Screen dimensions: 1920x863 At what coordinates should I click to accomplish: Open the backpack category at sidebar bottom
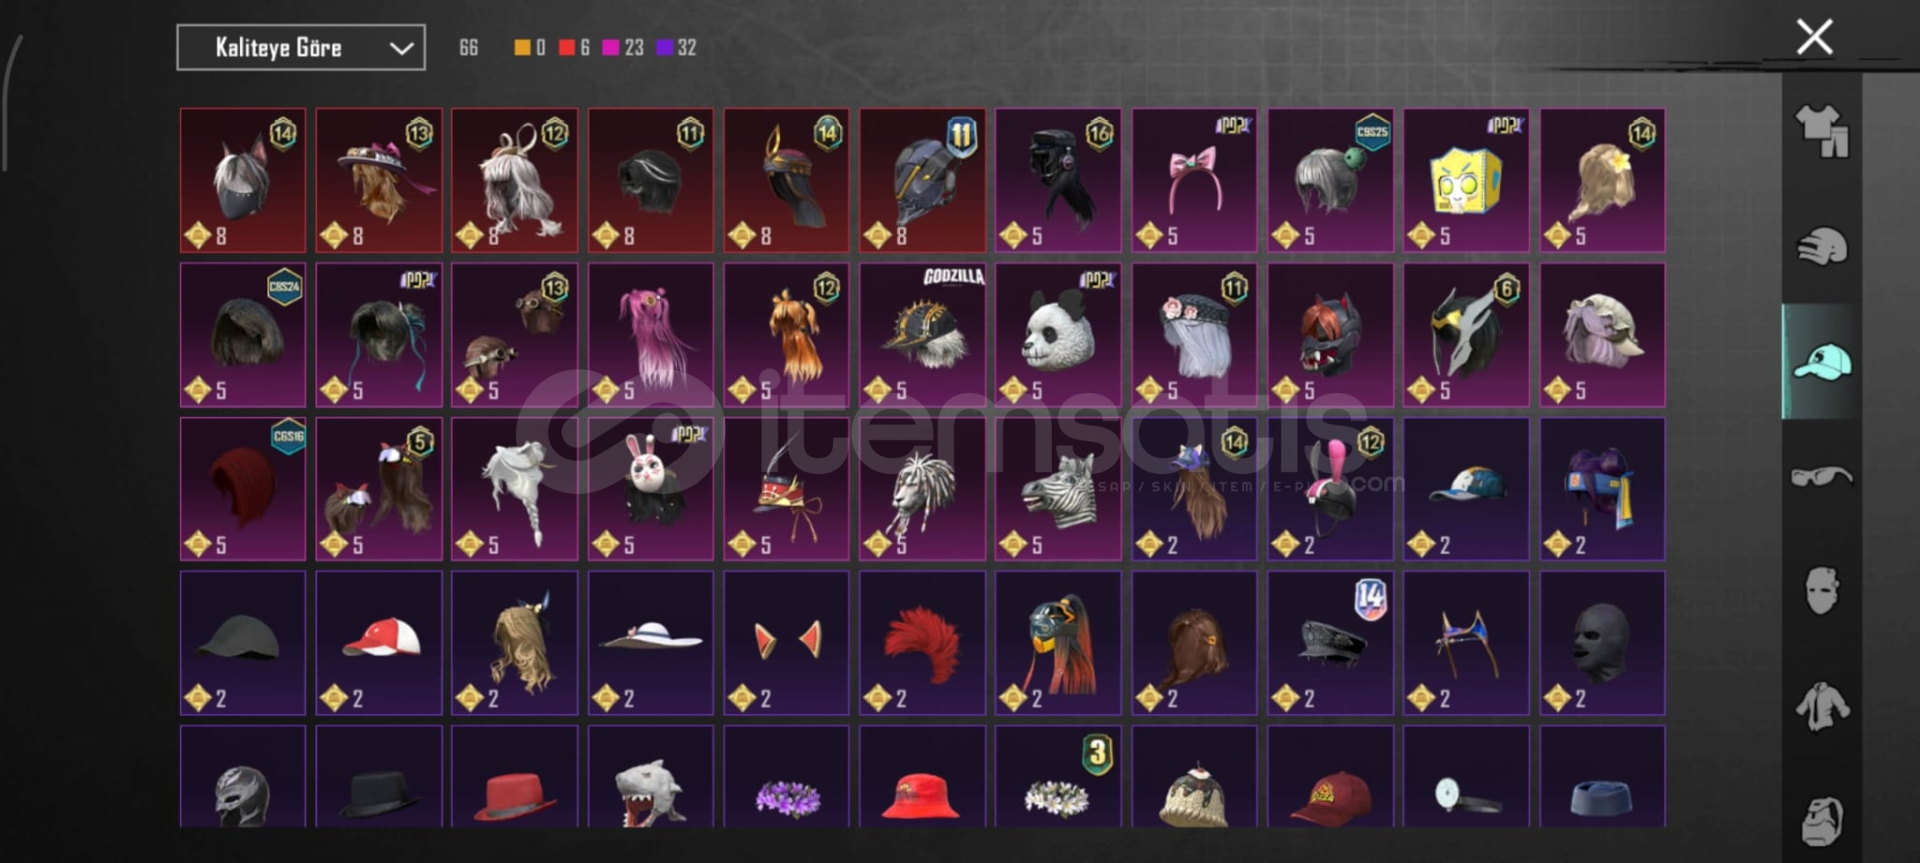coord(1822,822)
